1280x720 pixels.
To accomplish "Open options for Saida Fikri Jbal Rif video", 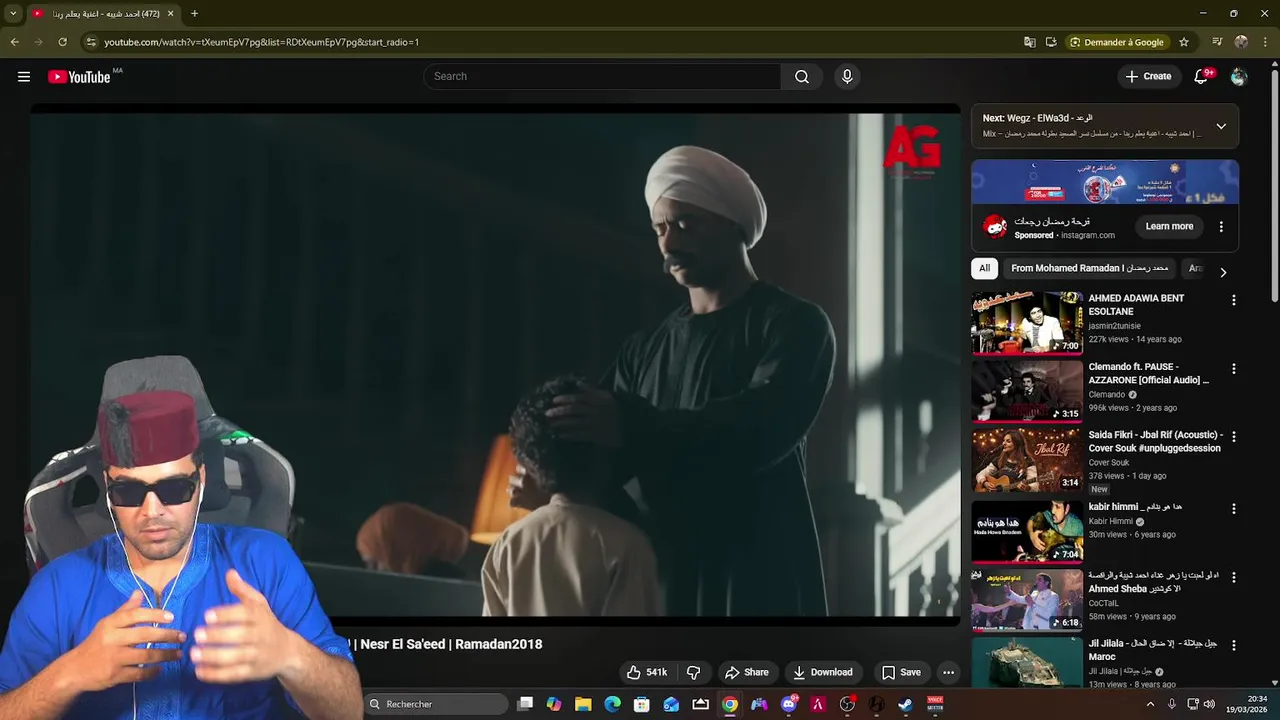I will pyautogui.click(x=1233, y=437).
